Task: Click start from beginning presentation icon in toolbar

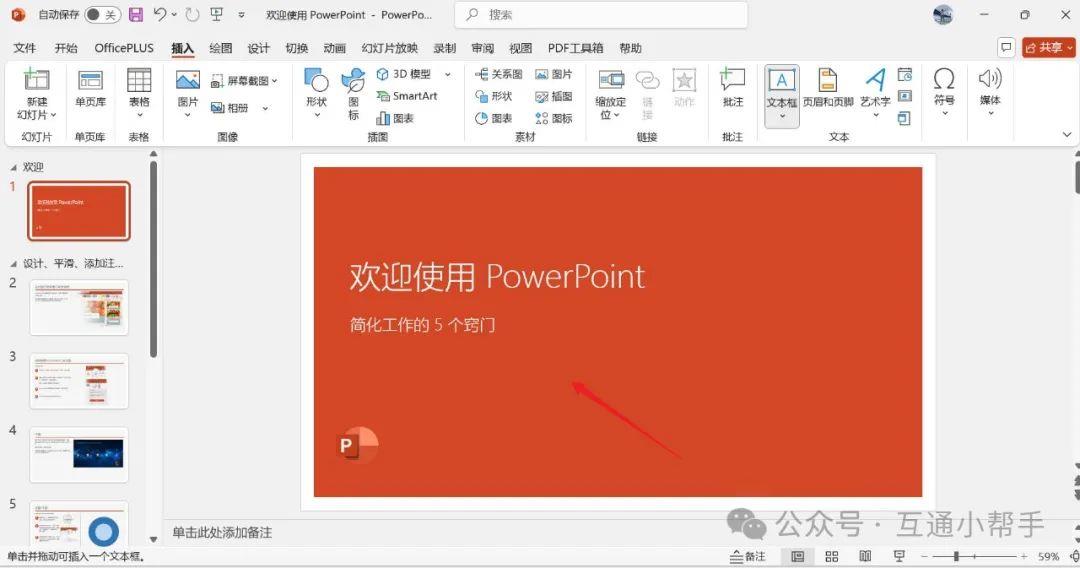Action: coord(217,14)
